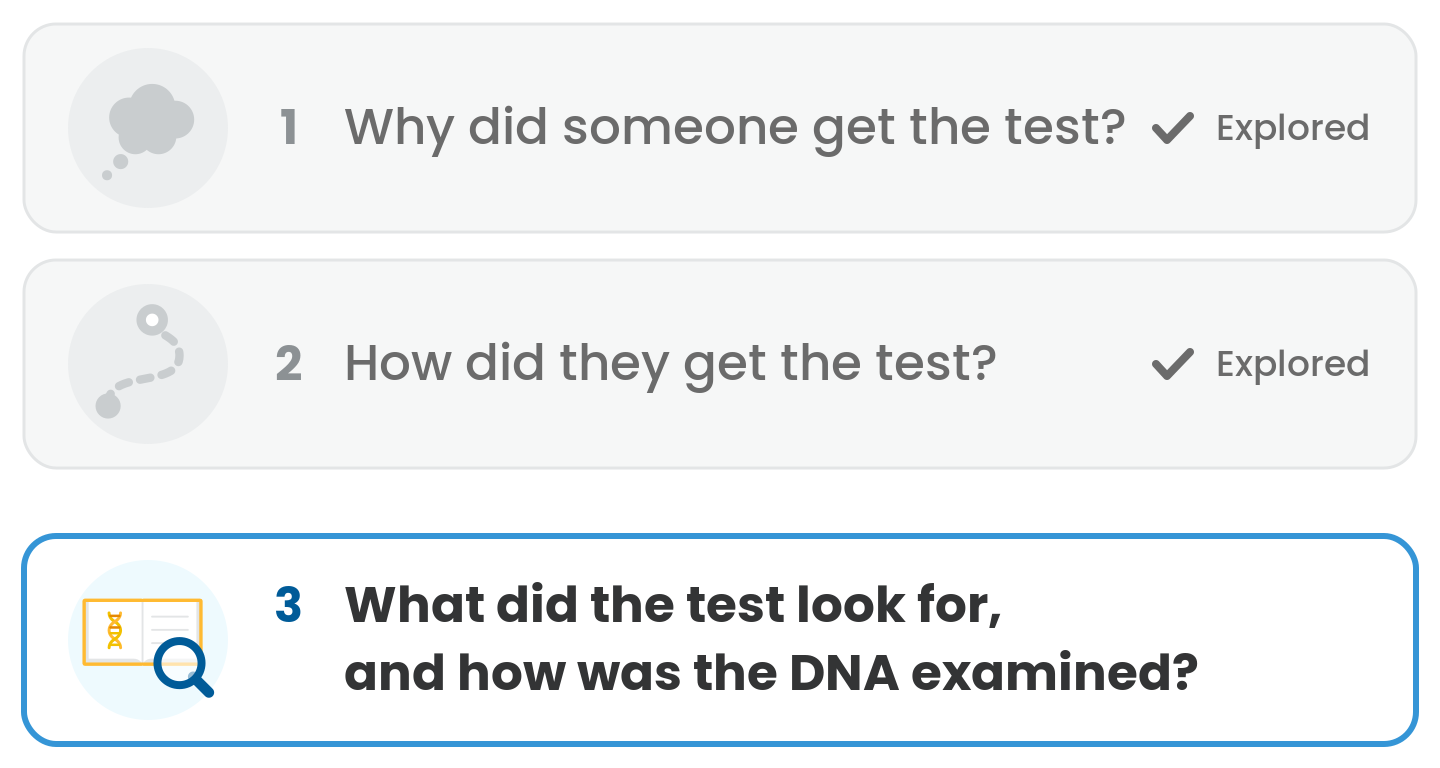Click the number 1 step label

(x=289, y=129)
